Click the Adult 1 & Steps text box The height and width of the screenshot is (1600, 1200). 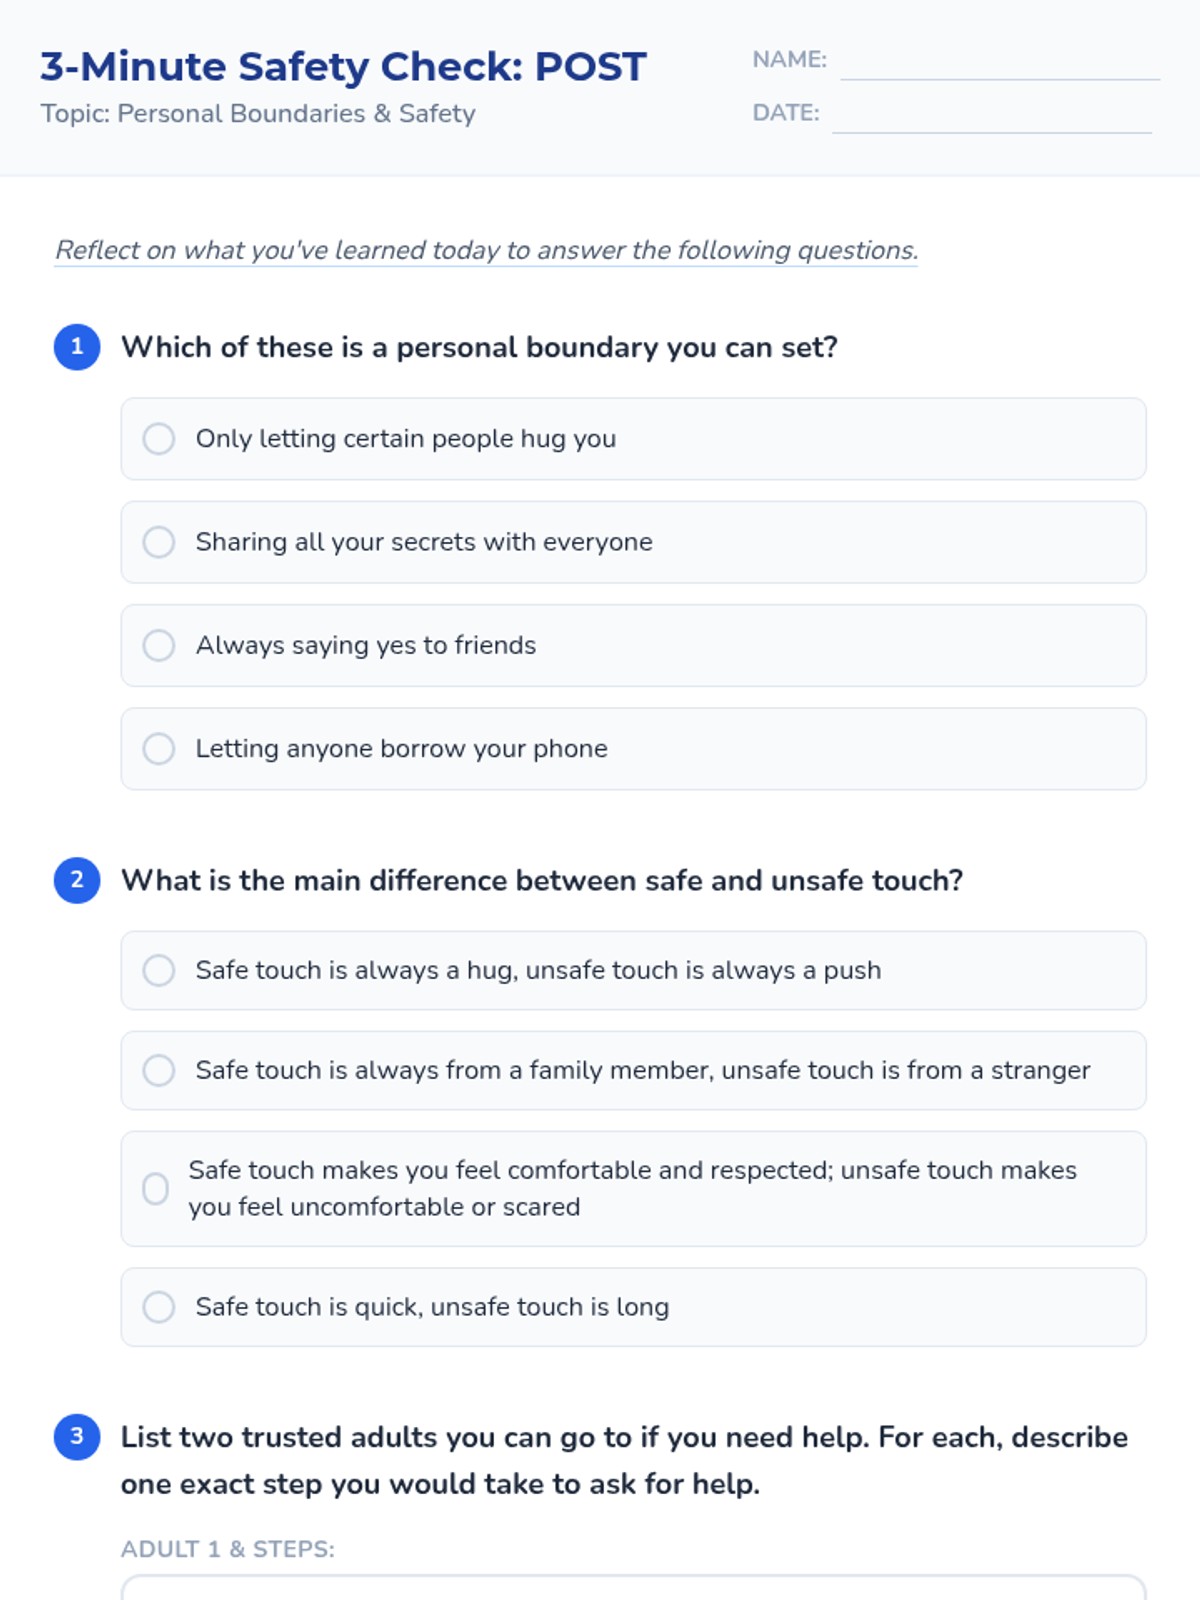pyautogui.click(x=633, y=1588)
